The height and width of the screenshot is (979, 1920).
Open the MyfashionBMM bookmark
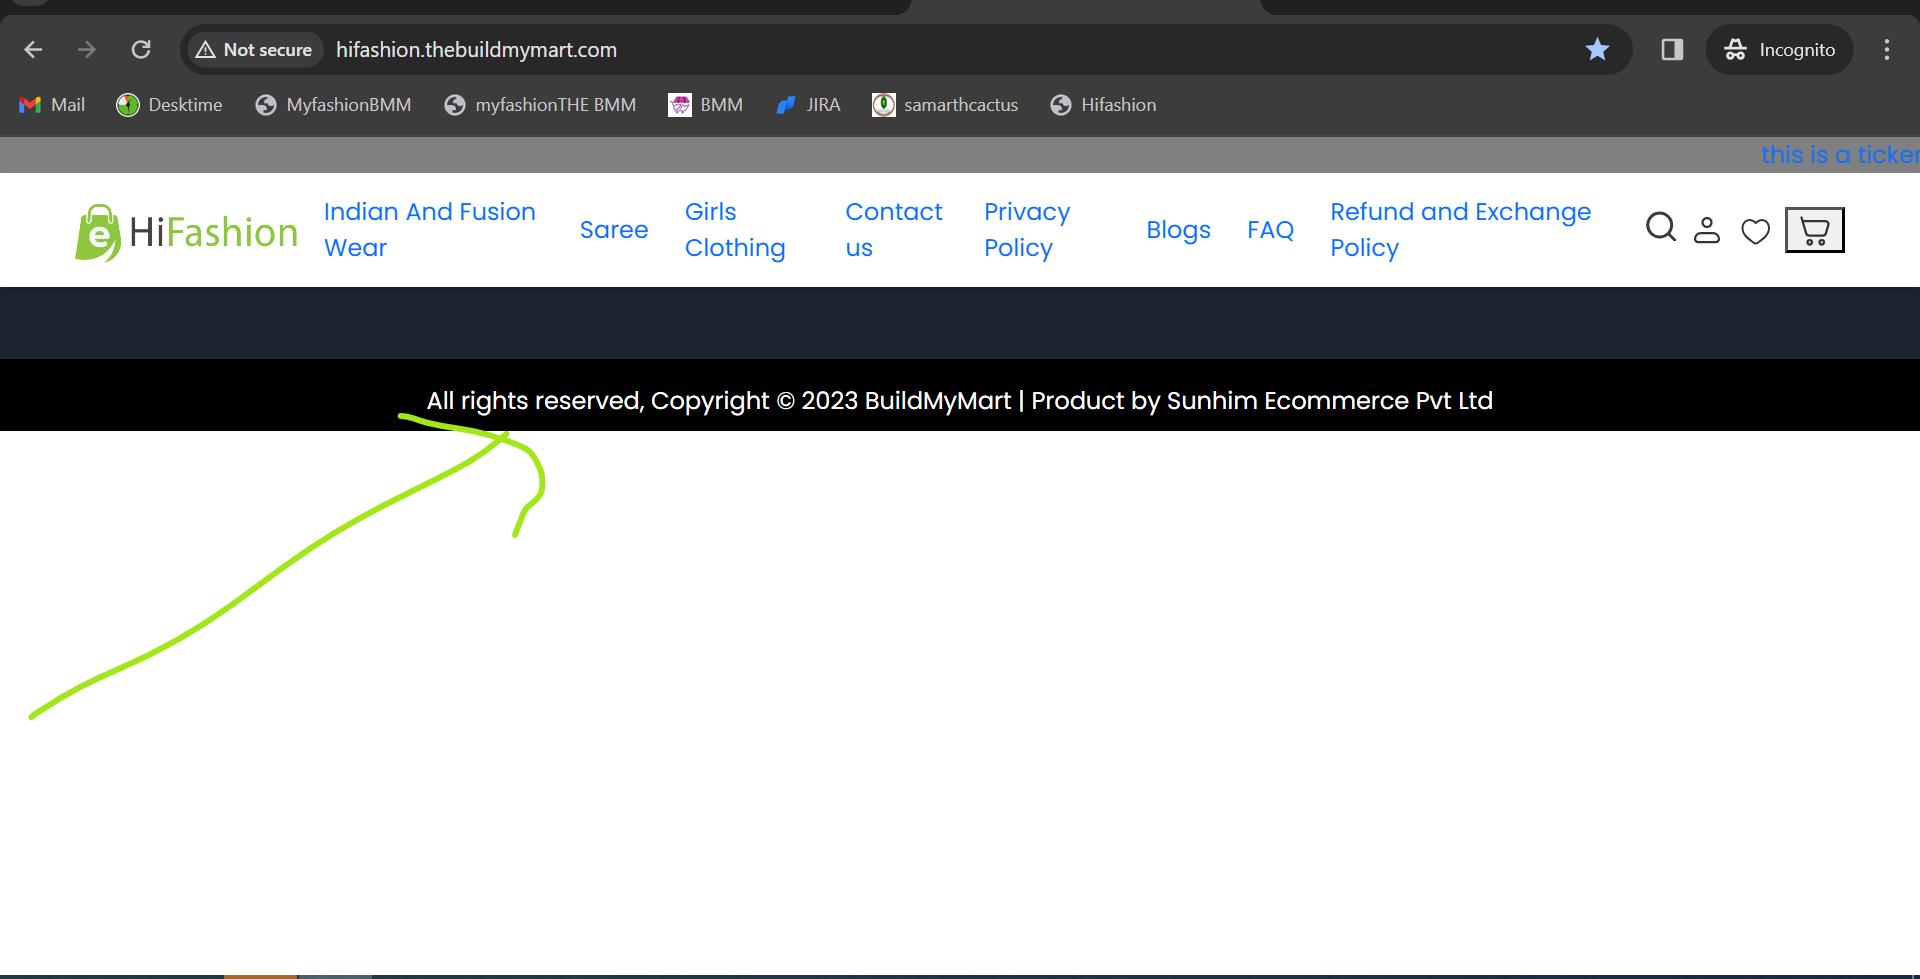click(333, 105)
